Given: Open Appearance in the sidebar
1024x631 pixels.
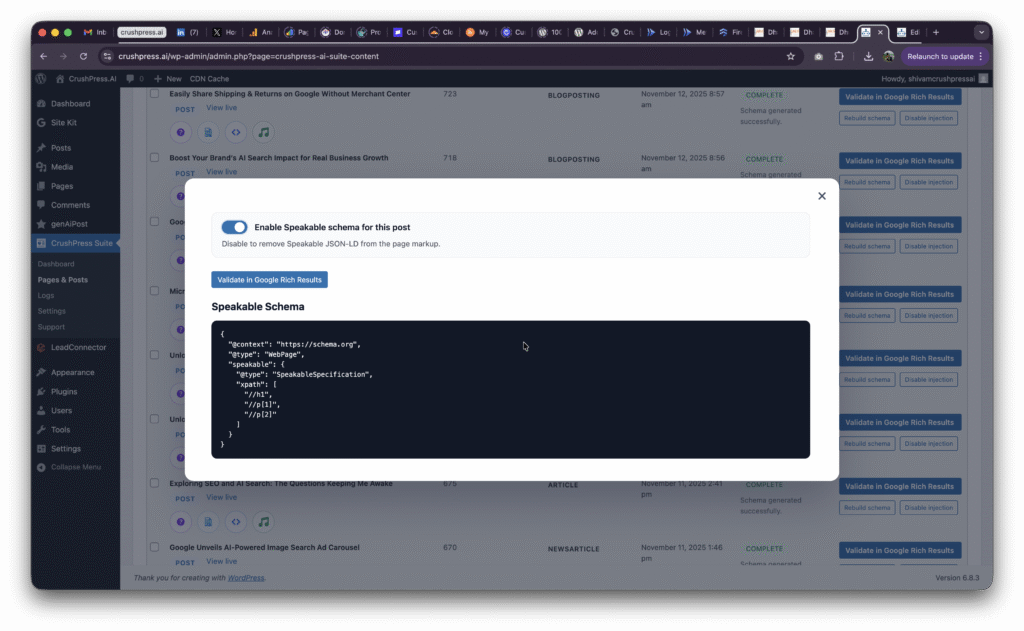Looking at the screenshot, I should click(72, 372).
